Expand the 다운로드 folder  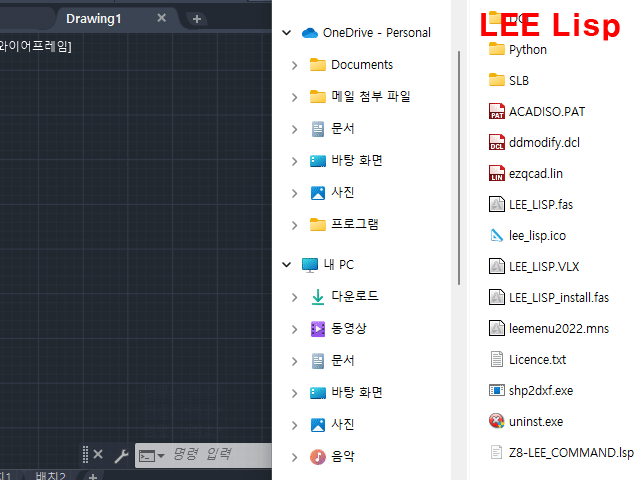click(295, 297)
